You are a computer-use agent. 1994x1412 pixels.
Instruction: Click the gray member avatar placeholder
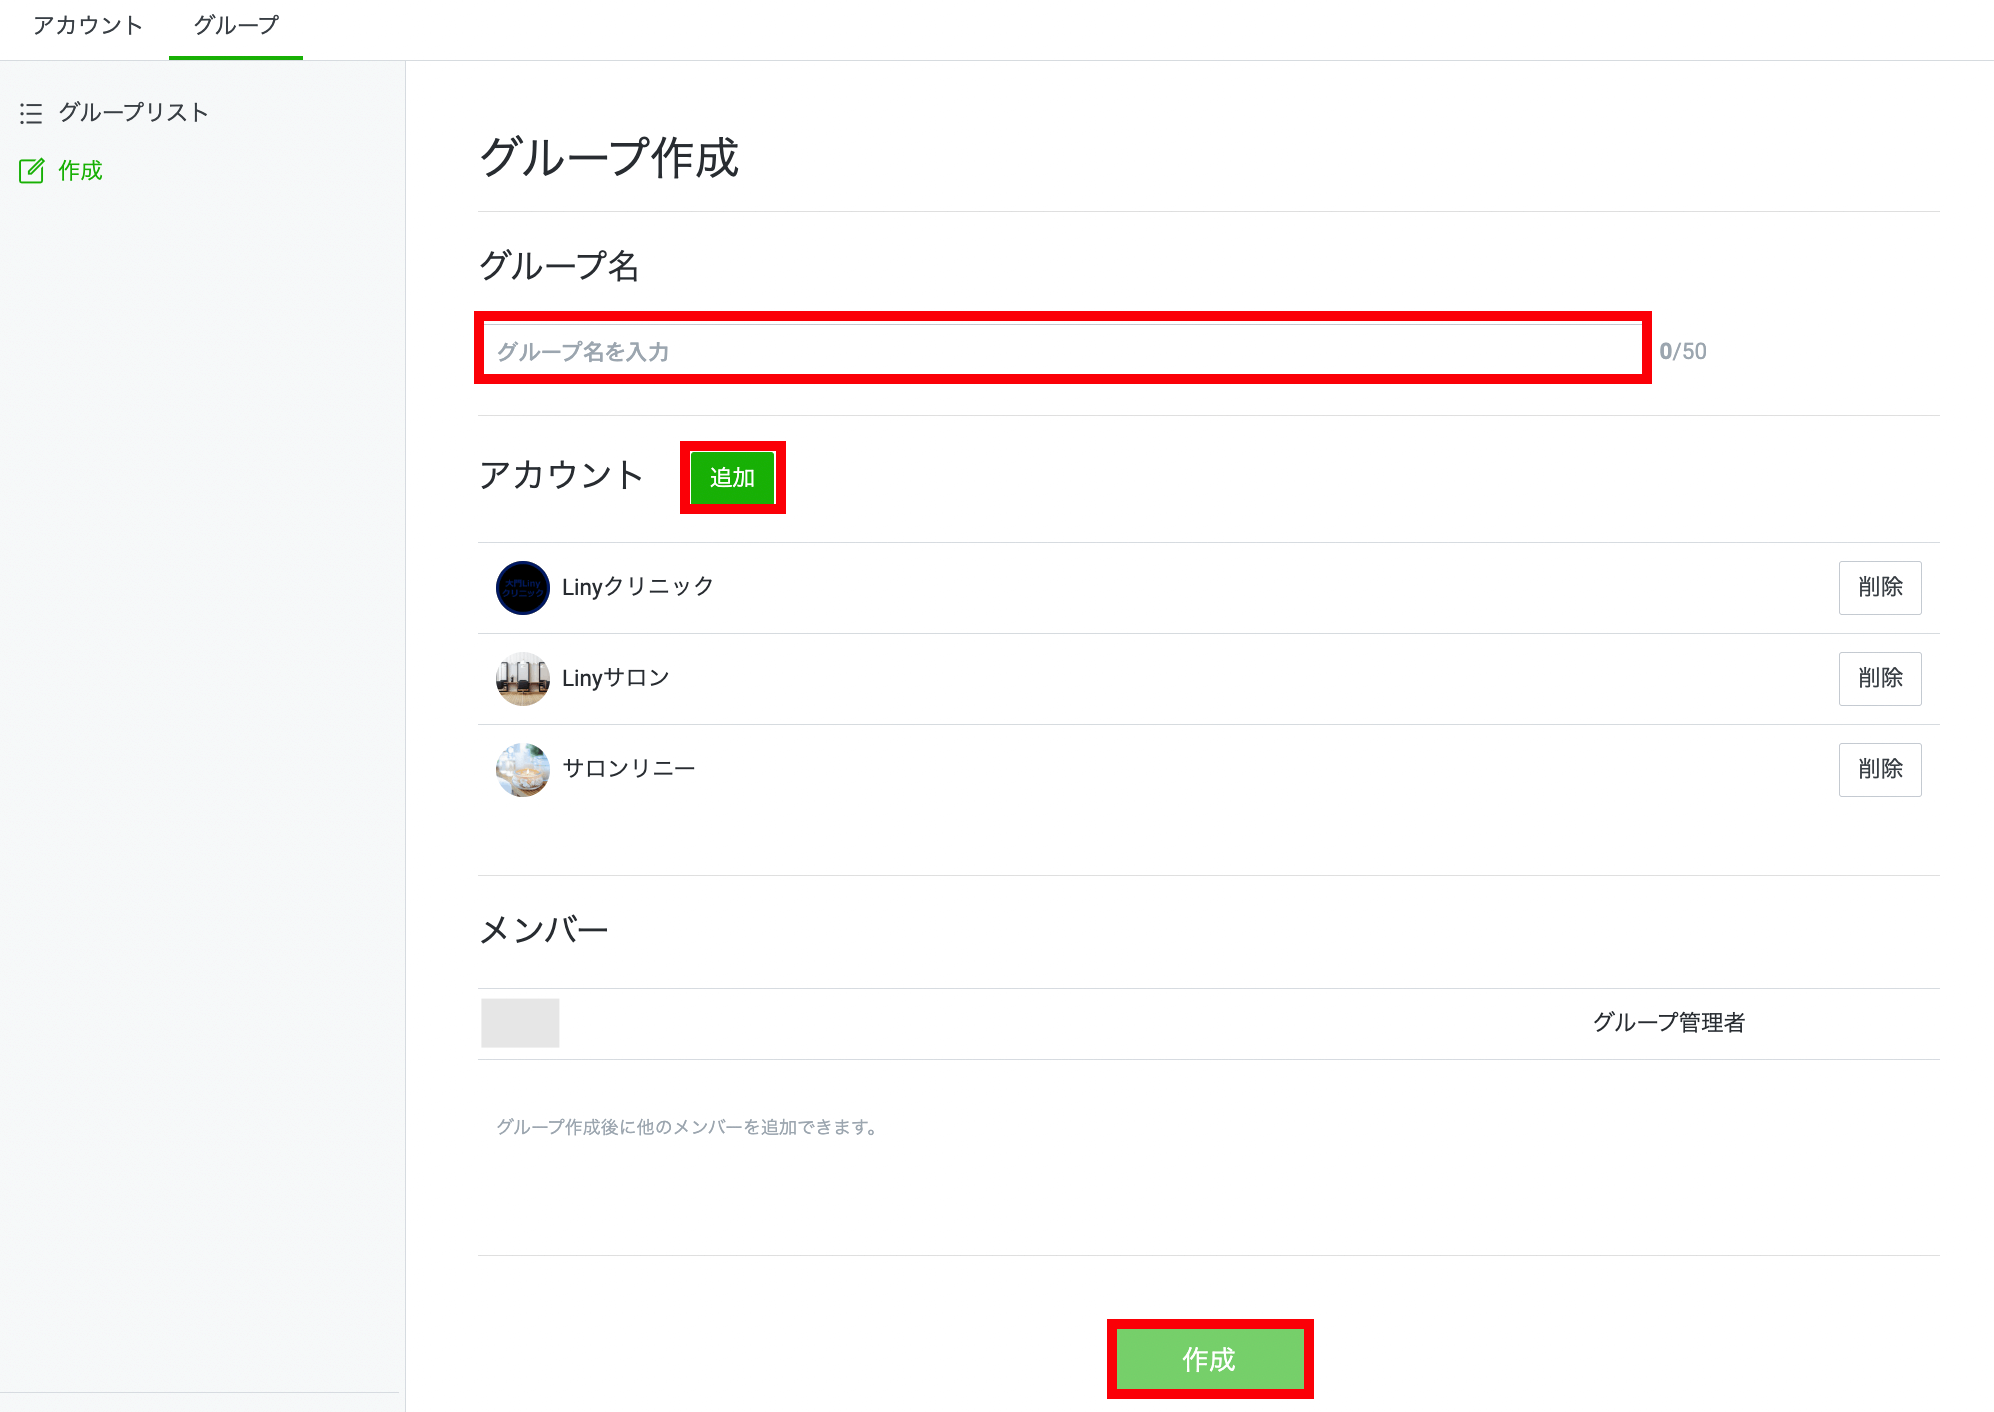pos(520,1022)
